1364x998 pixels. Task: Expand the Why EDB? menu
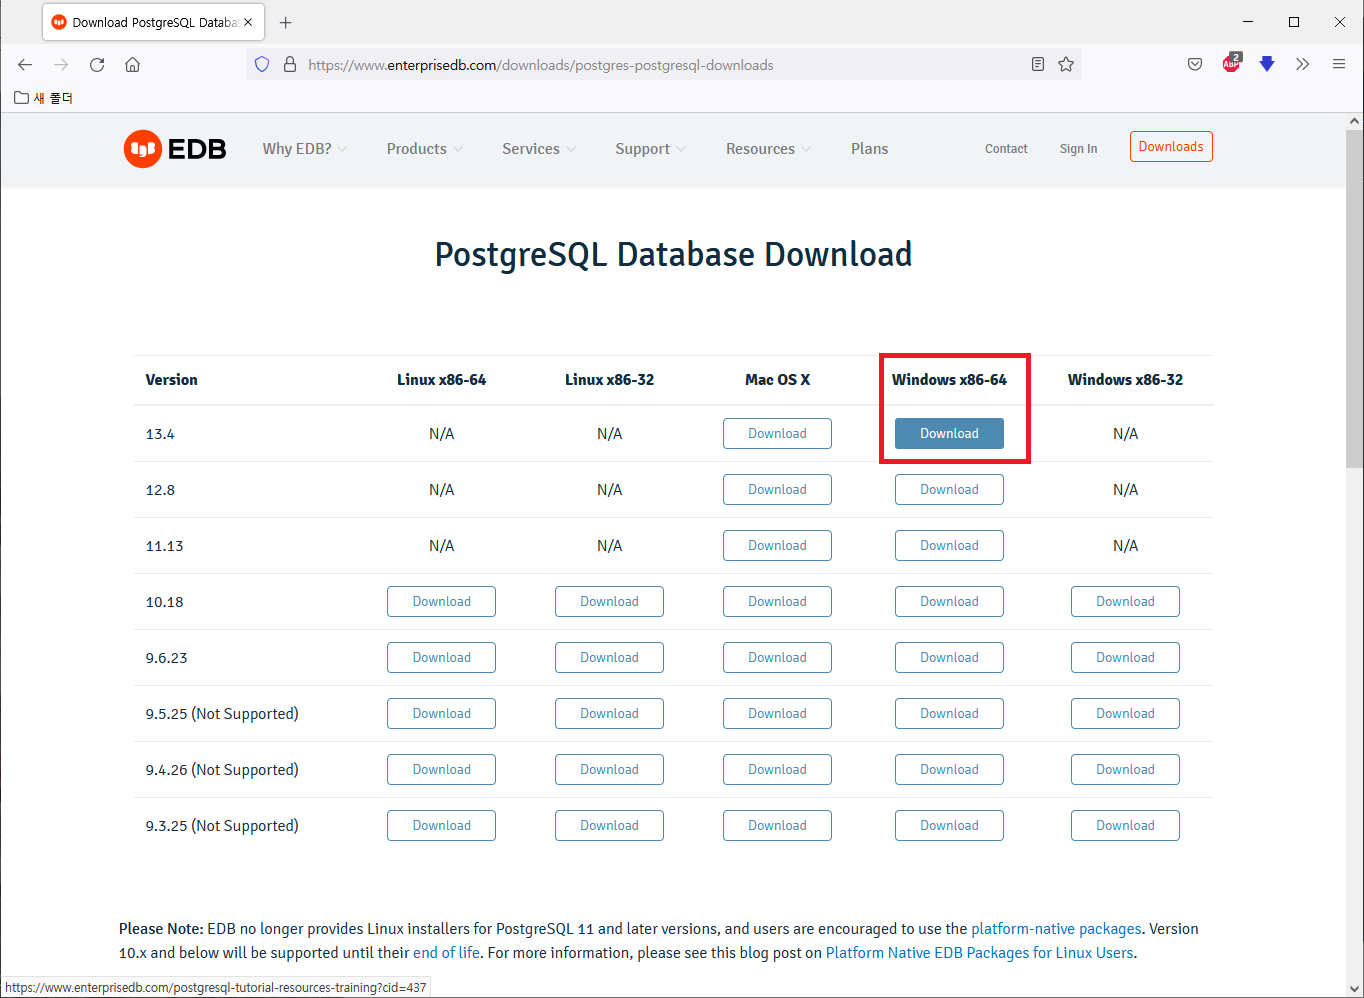pos(305,149)
